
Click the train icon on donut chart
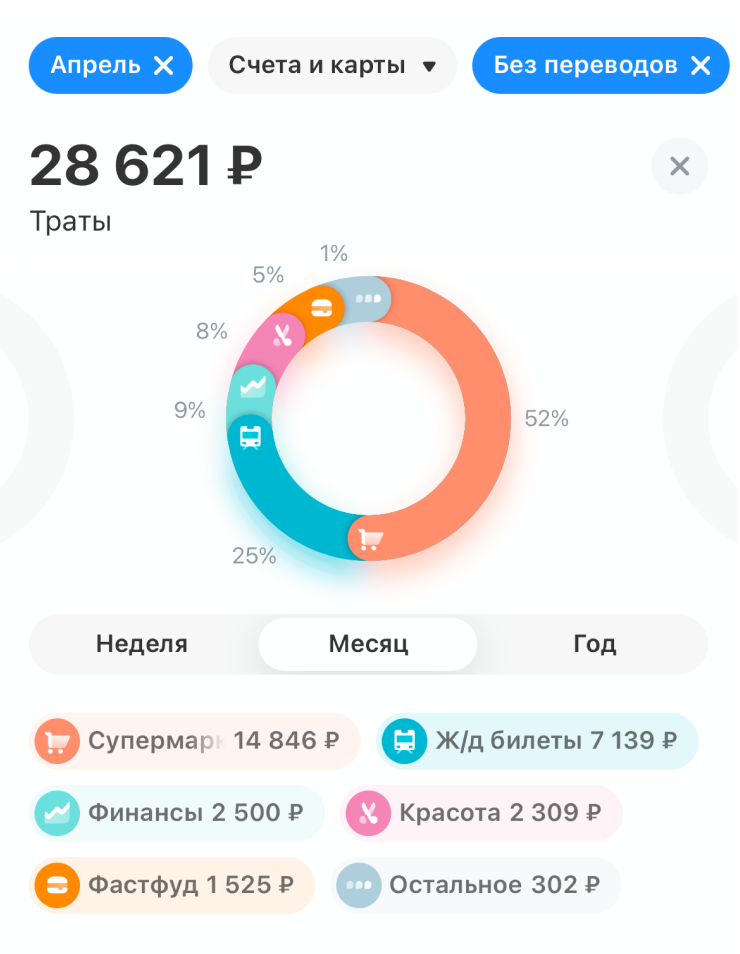tap(251, 437)
